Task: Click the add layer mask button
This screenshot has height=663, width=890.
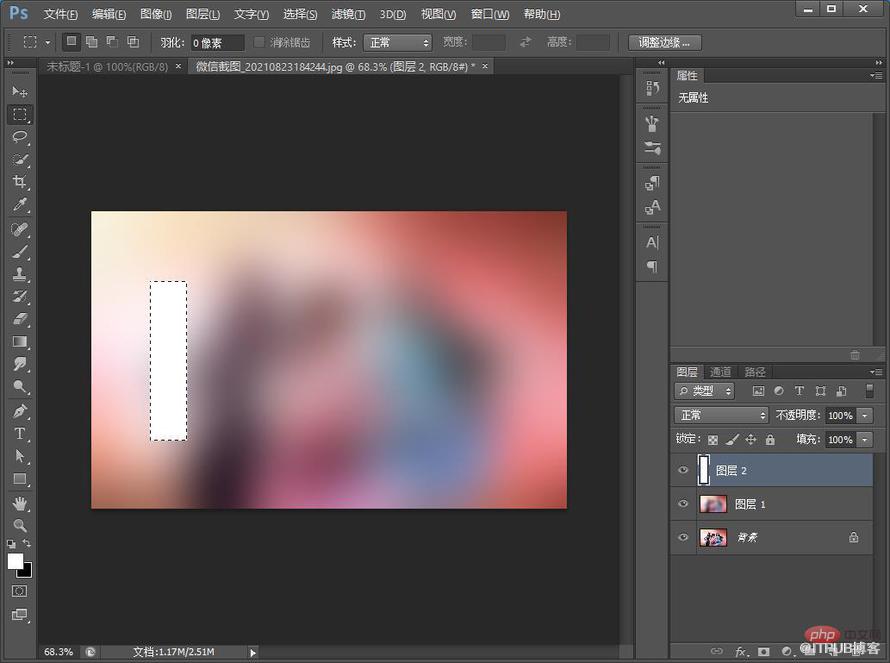Action: point(763,652)
